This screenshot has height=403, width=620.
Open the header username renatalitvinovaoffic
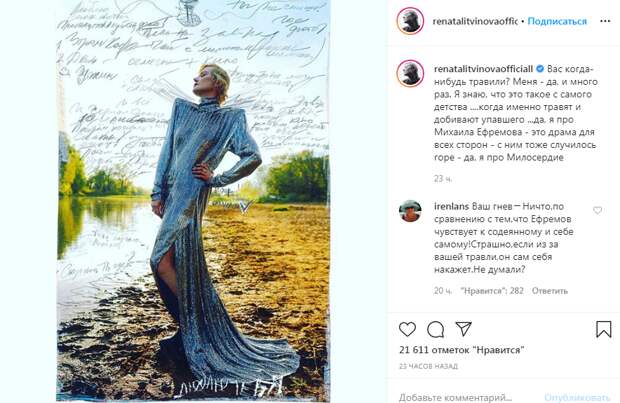pyautogui.click(x=475, y=21)
